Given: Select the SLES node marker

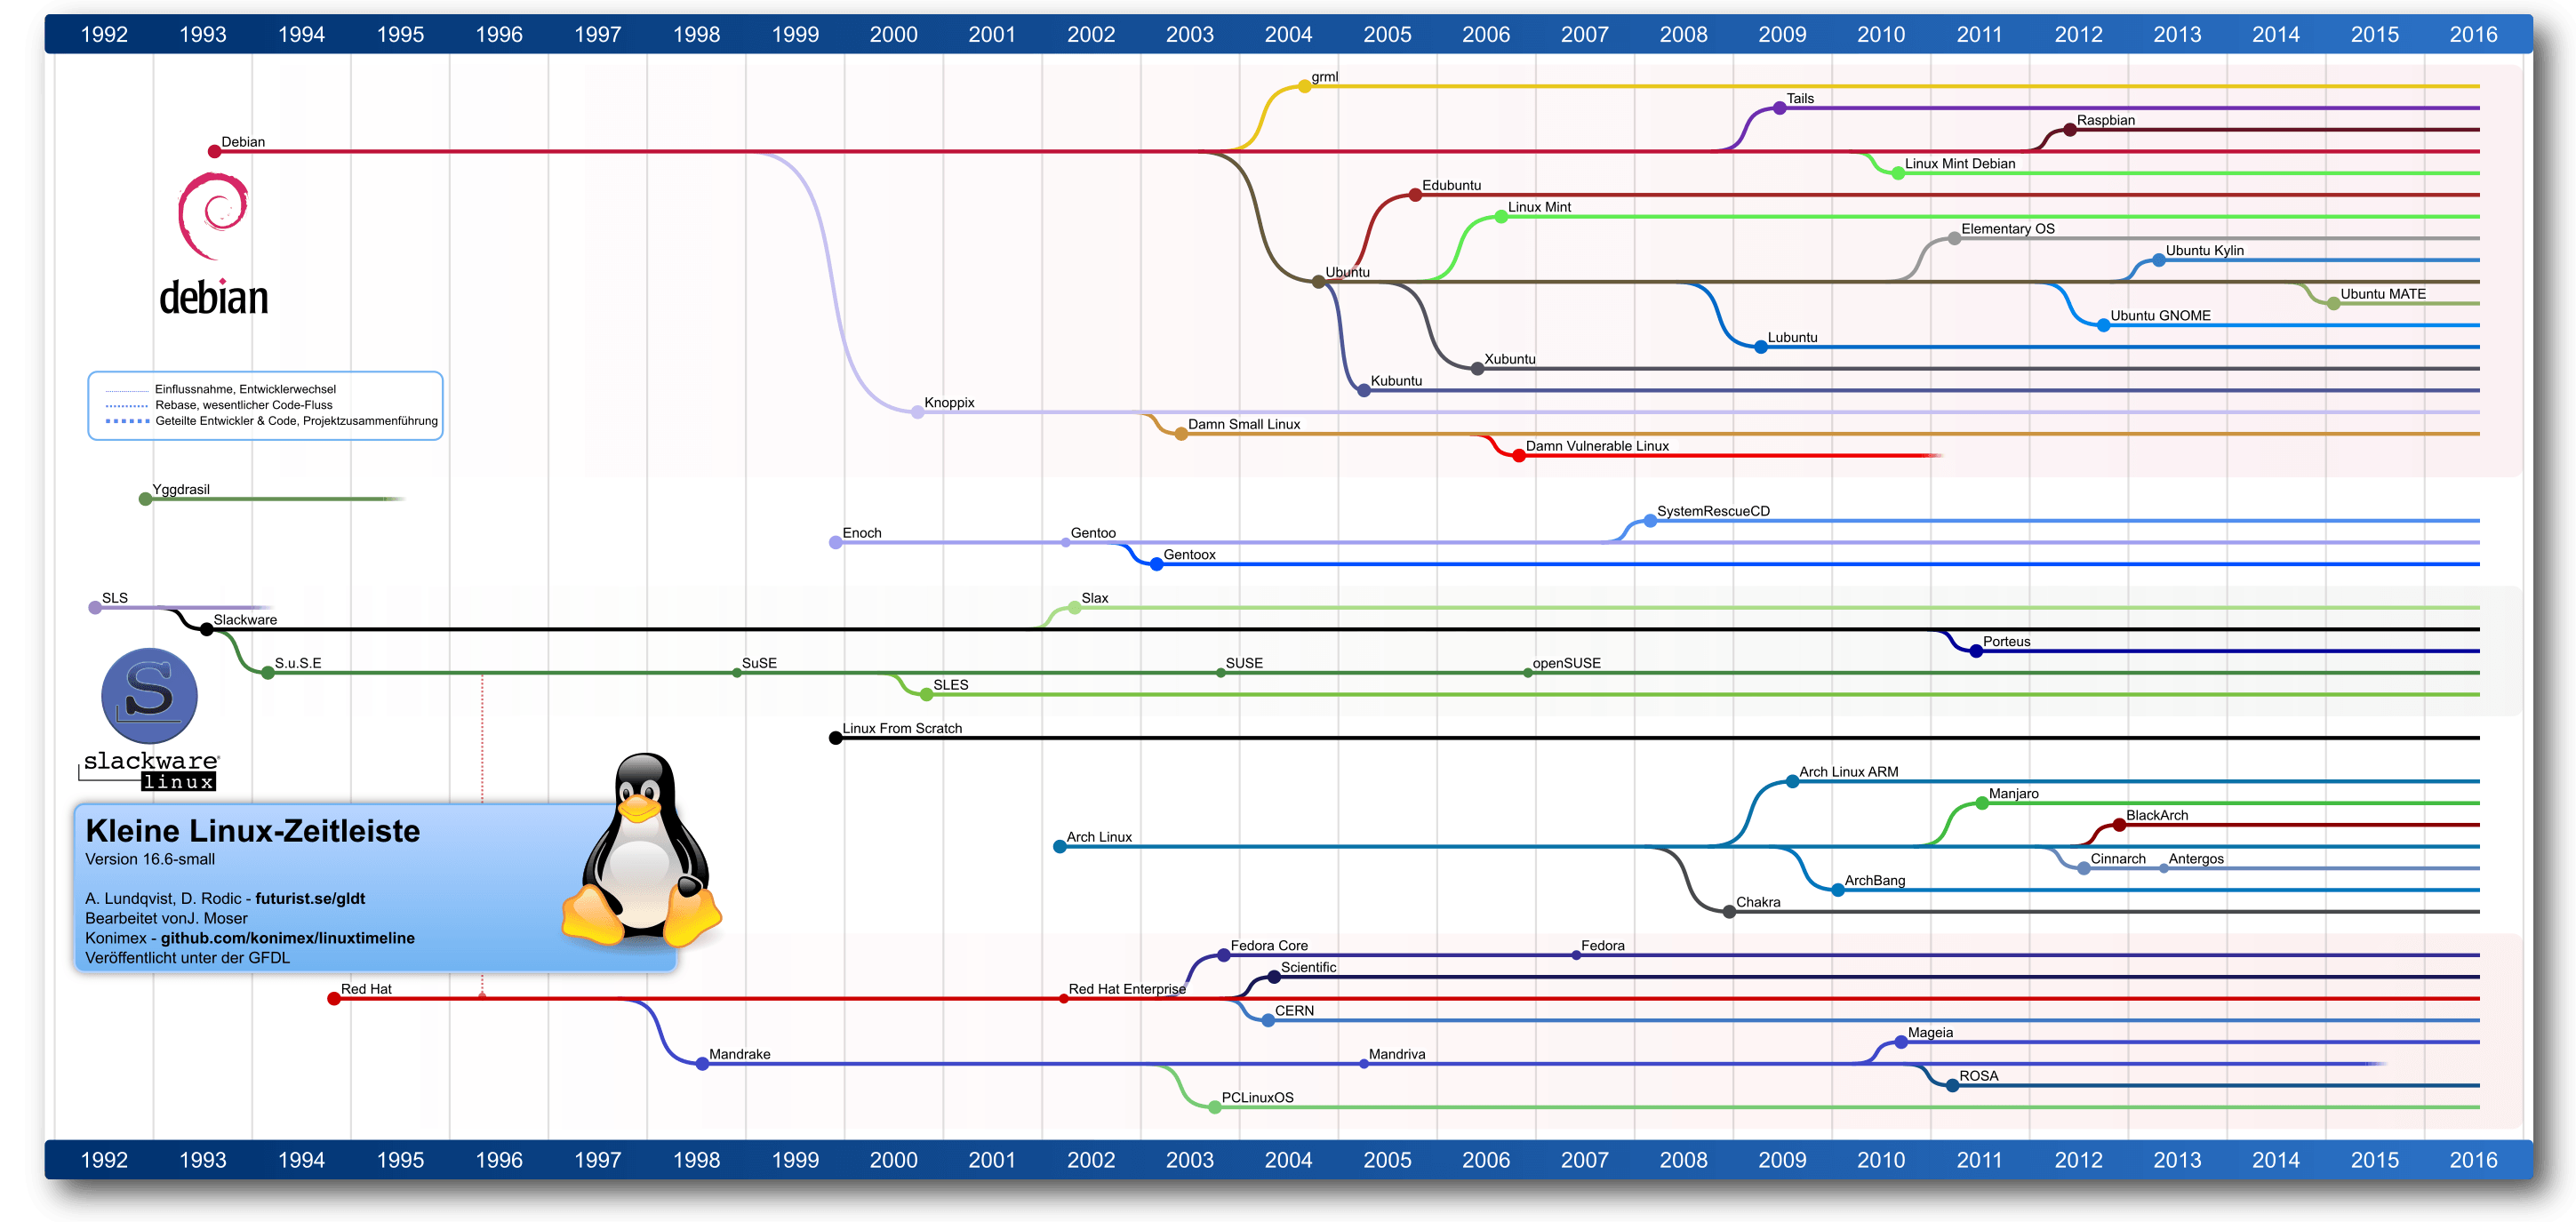Looking at the screenshot, I should [927, 695].
